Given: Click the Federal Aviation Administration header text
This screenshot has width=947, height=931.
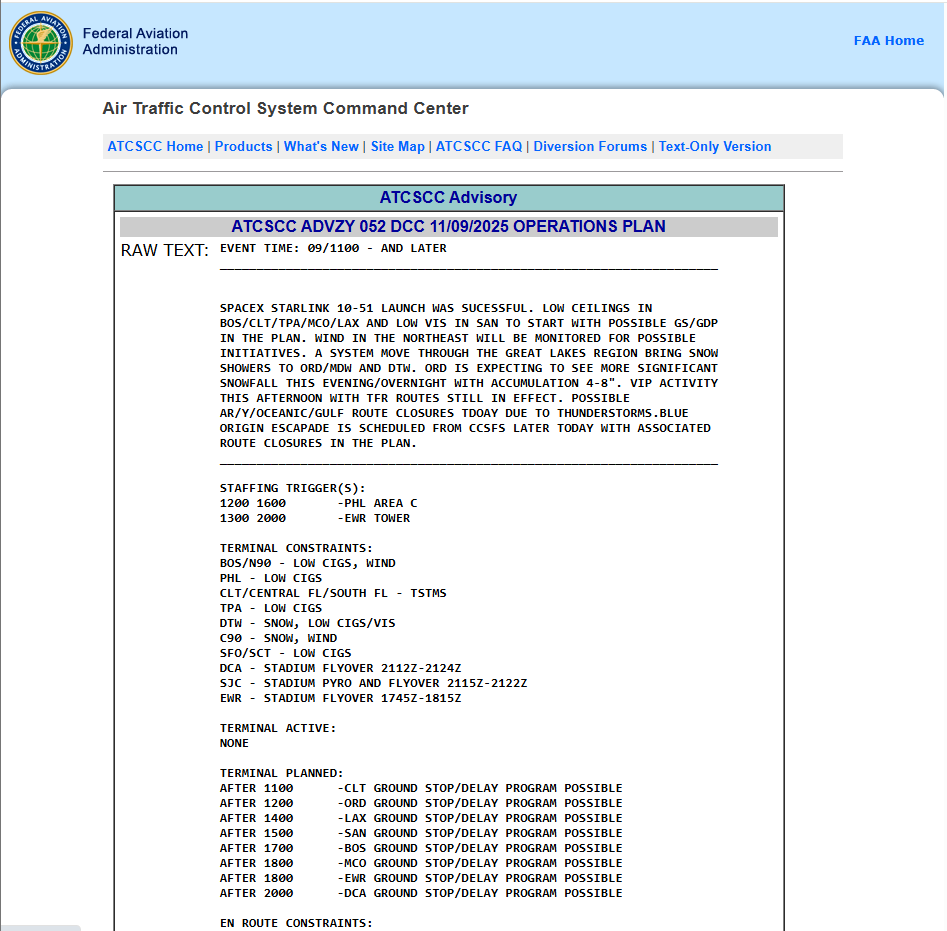Looking at the screenshot, I should (x=135, y=43).
